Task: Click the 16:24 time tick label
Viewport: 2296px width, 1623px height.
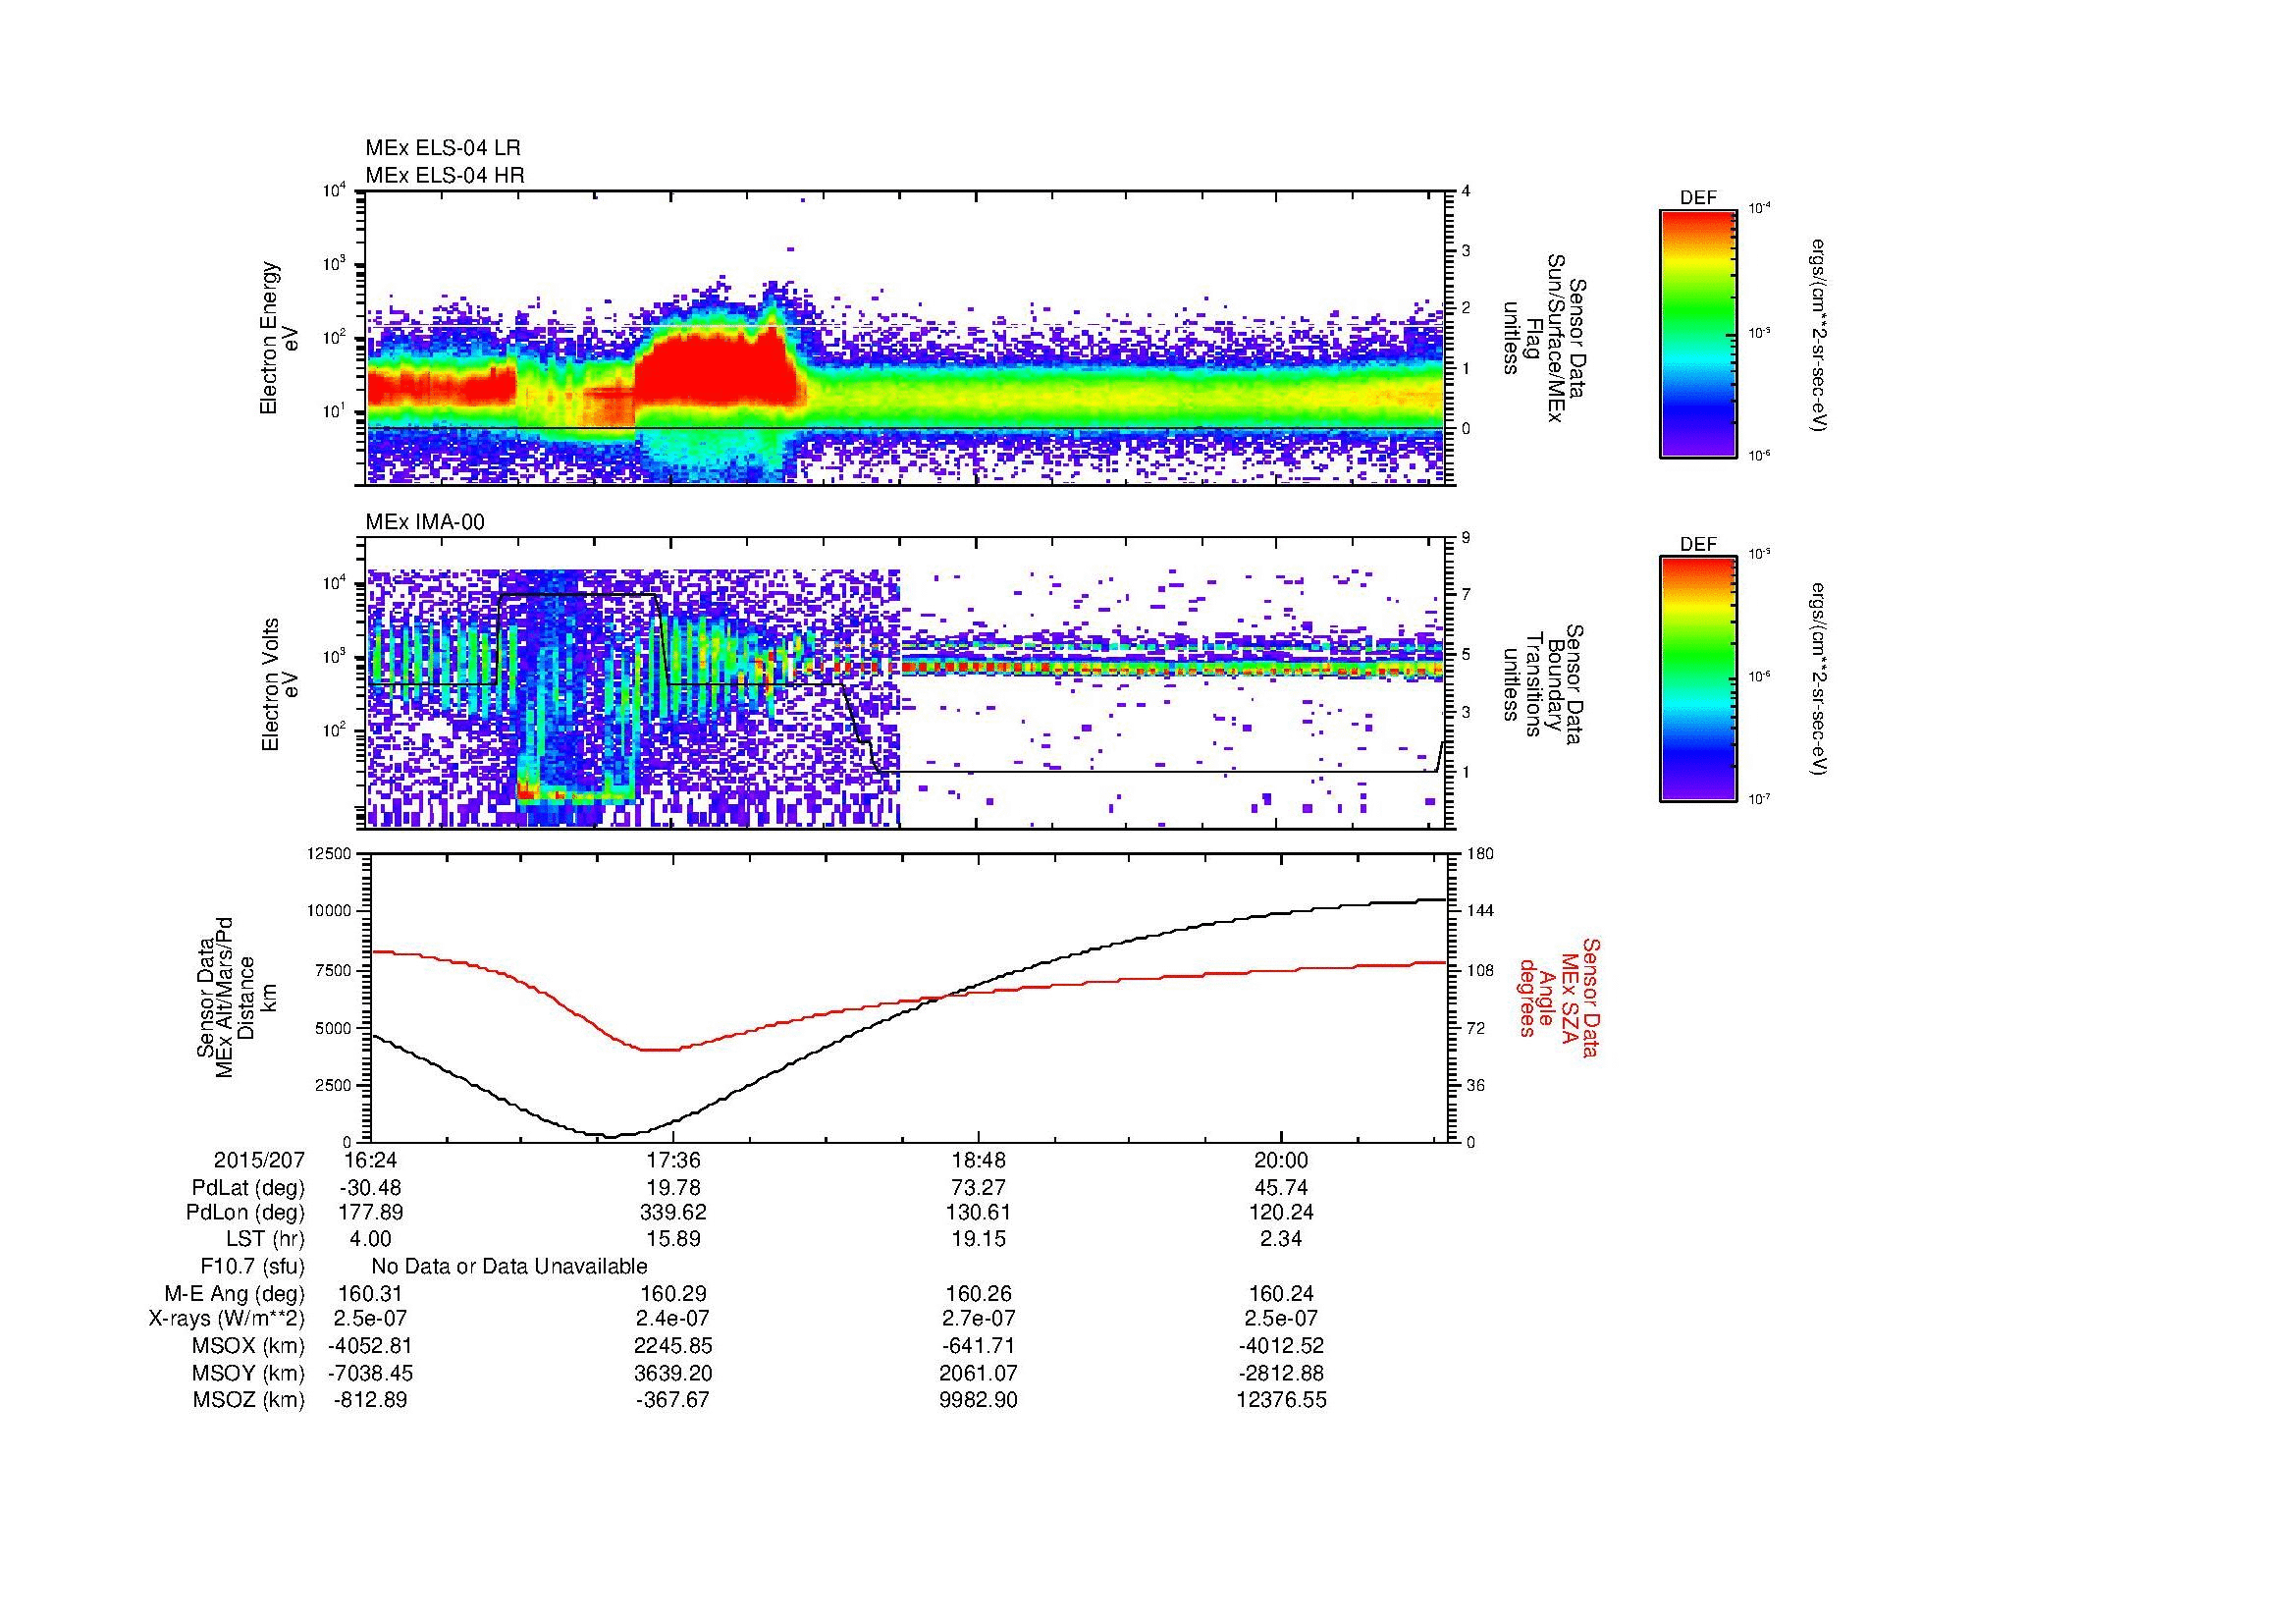Action: click(x=370, y=1161)
